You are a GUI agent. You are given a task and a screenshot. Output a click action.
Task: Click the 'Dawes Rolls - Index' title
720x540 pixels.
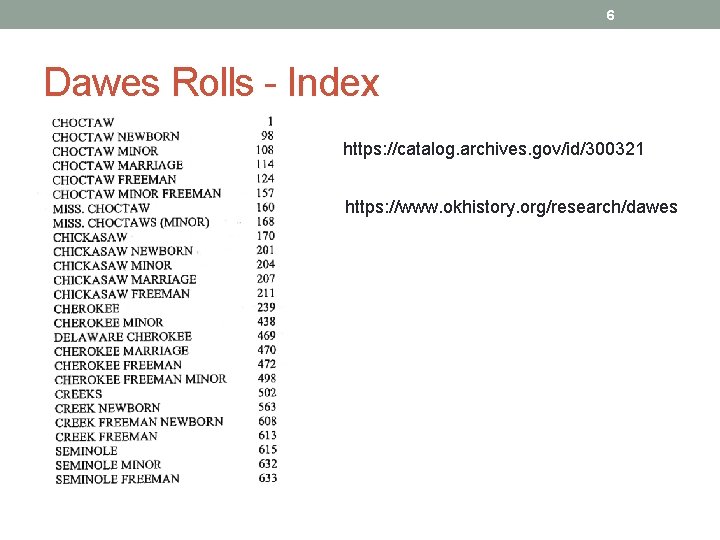click(212, 82)
